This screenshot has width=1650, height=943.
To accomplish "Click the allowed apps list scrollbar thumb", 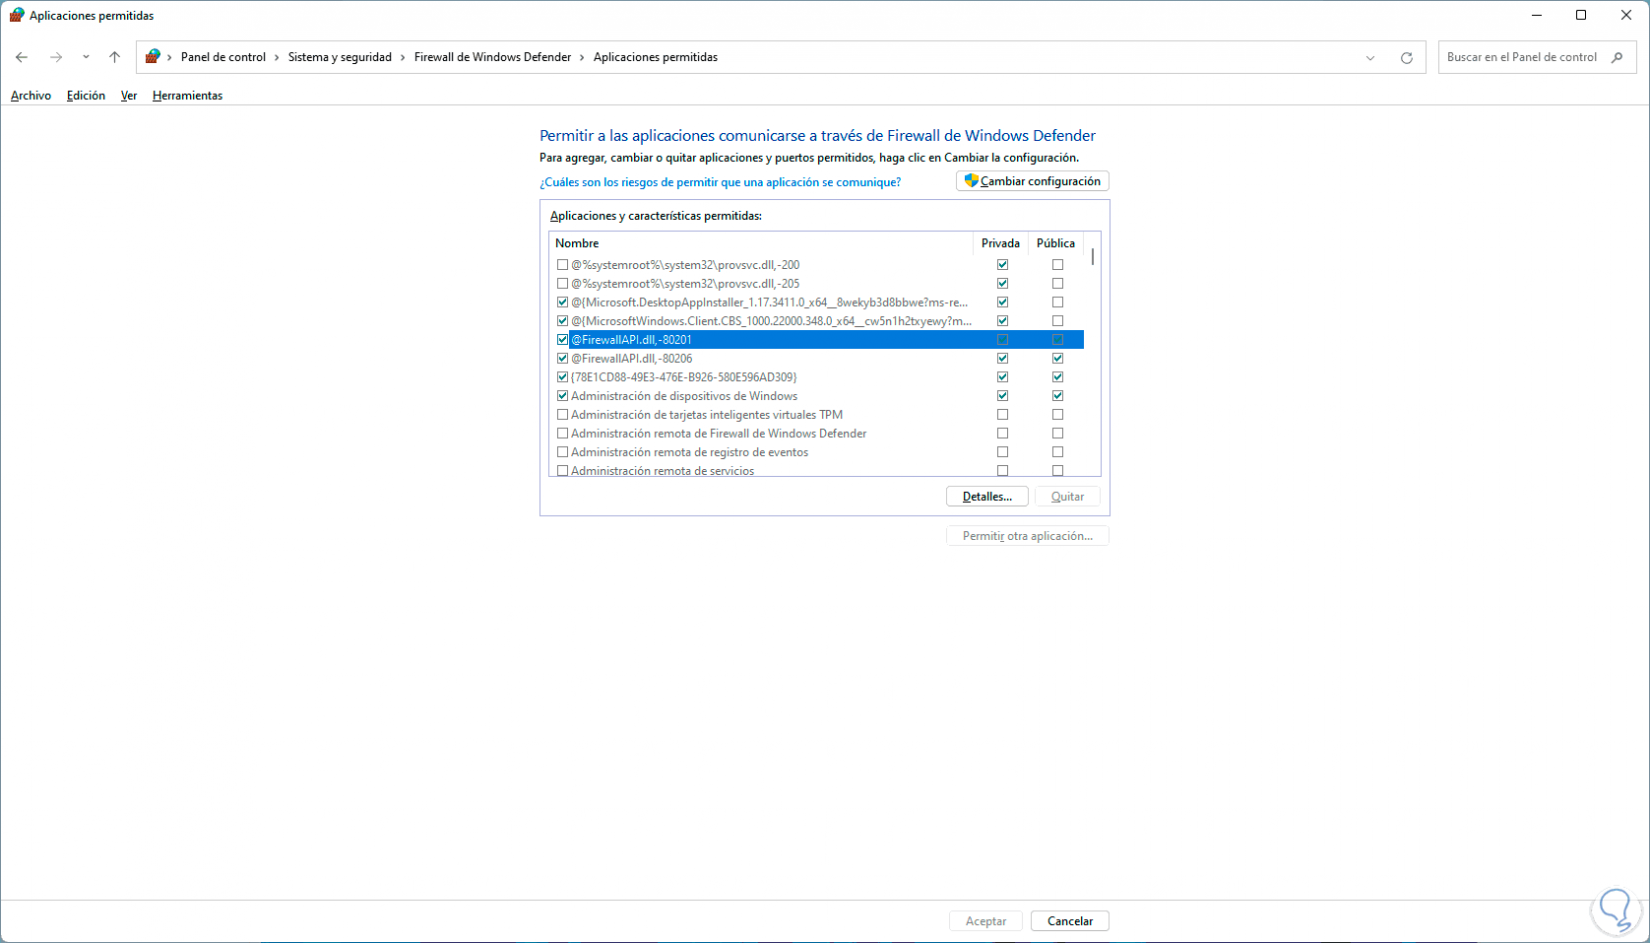I will pyautogui.click(x=1092, y=256).
